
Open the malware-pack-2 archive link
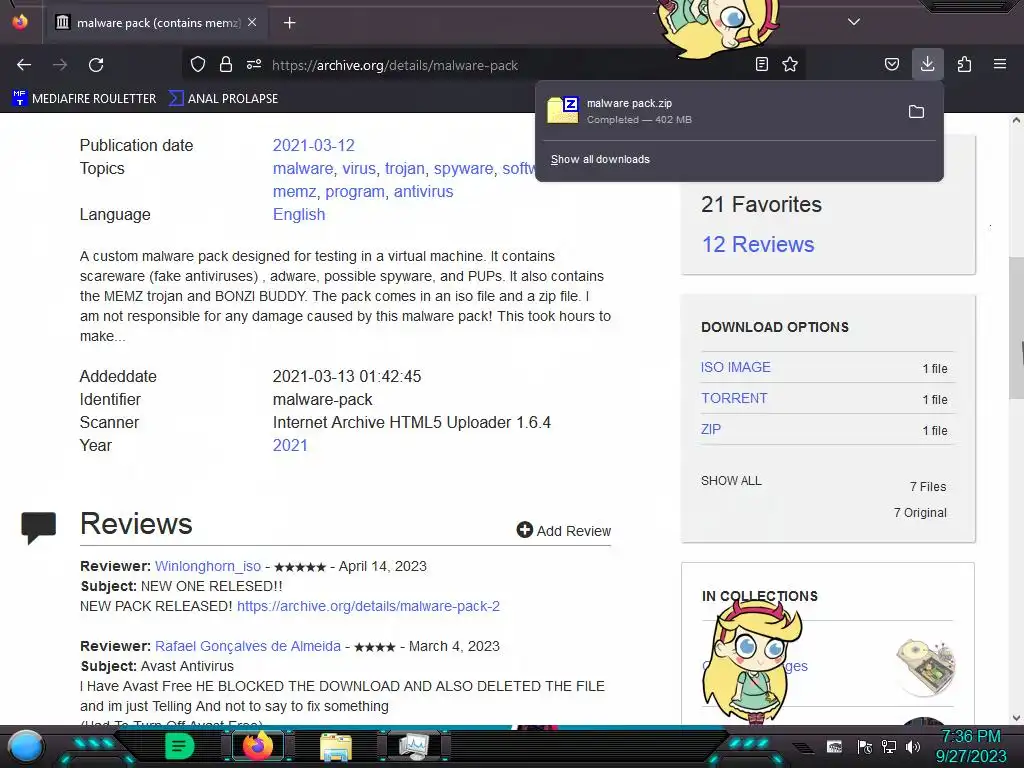tap(368, 606)
